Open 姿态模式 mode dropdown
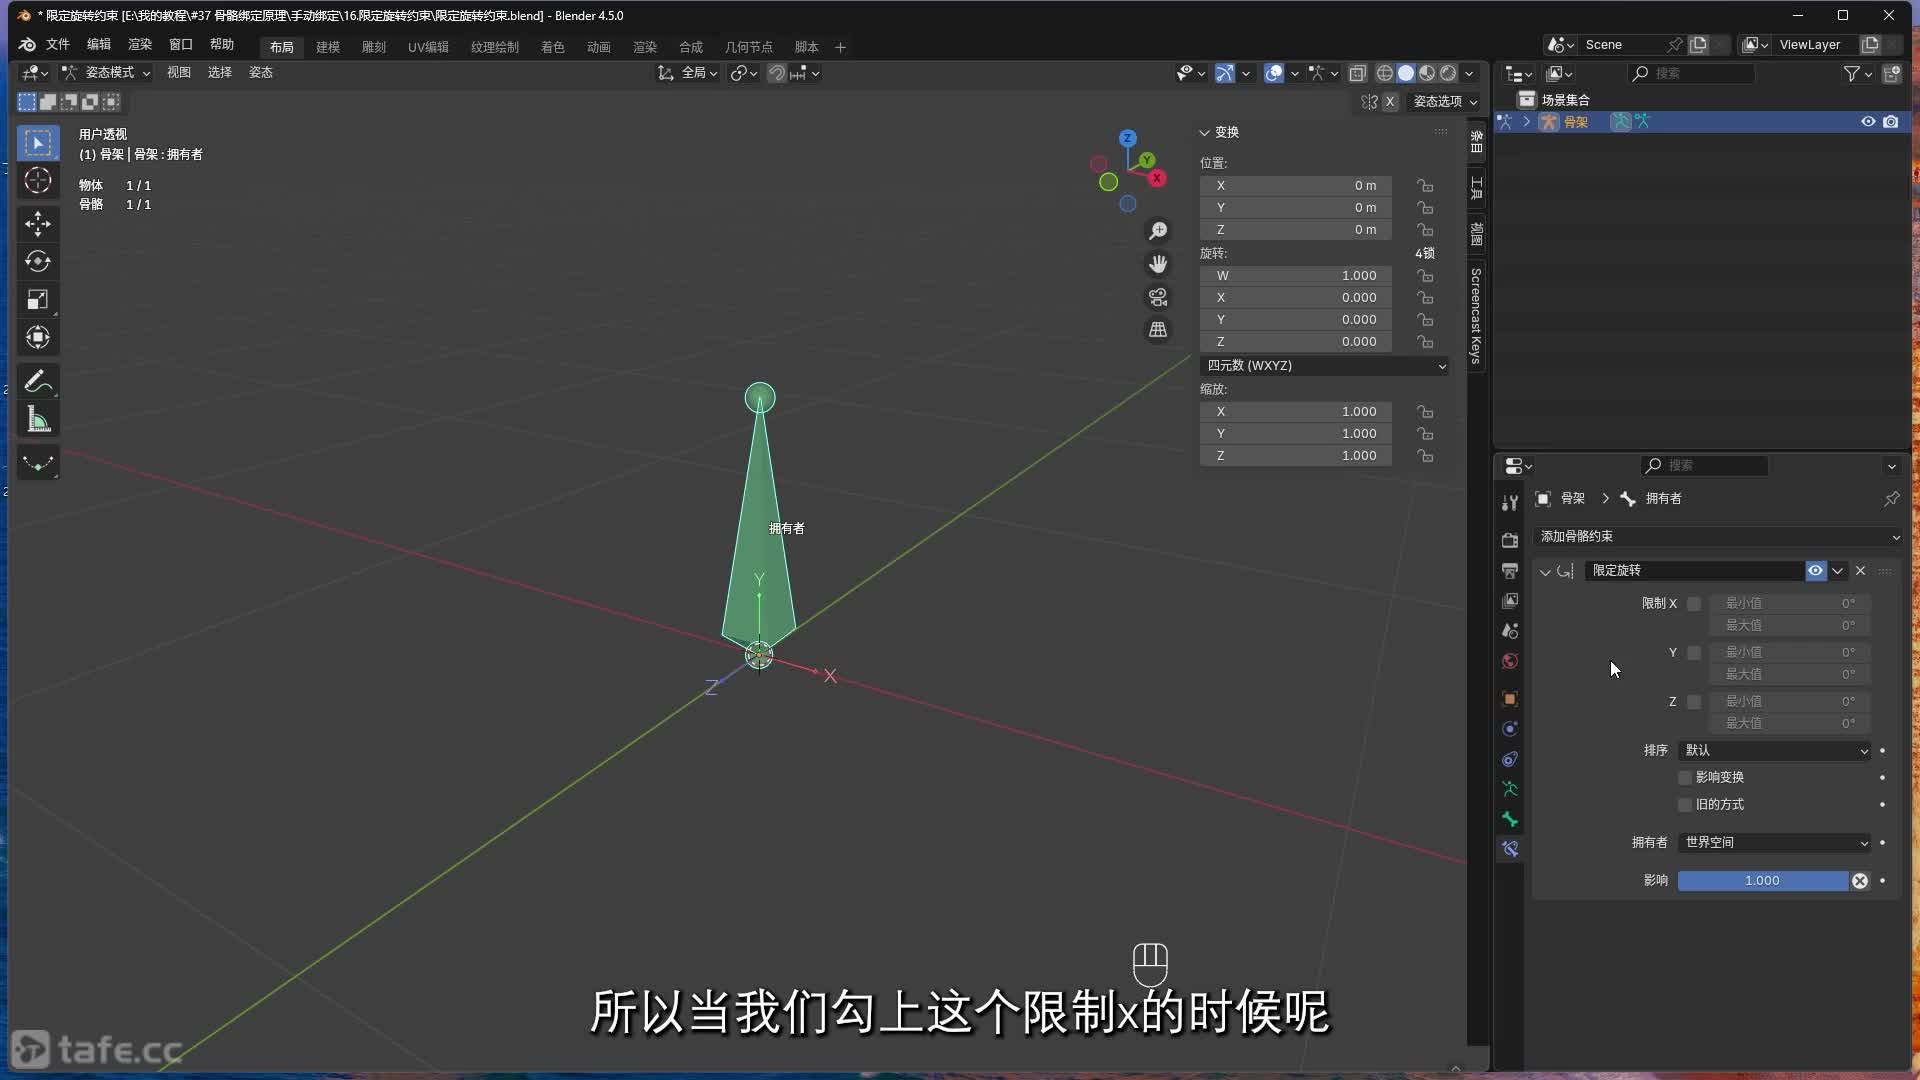This screenshot has height=1080, width=1920. point(106,73)
